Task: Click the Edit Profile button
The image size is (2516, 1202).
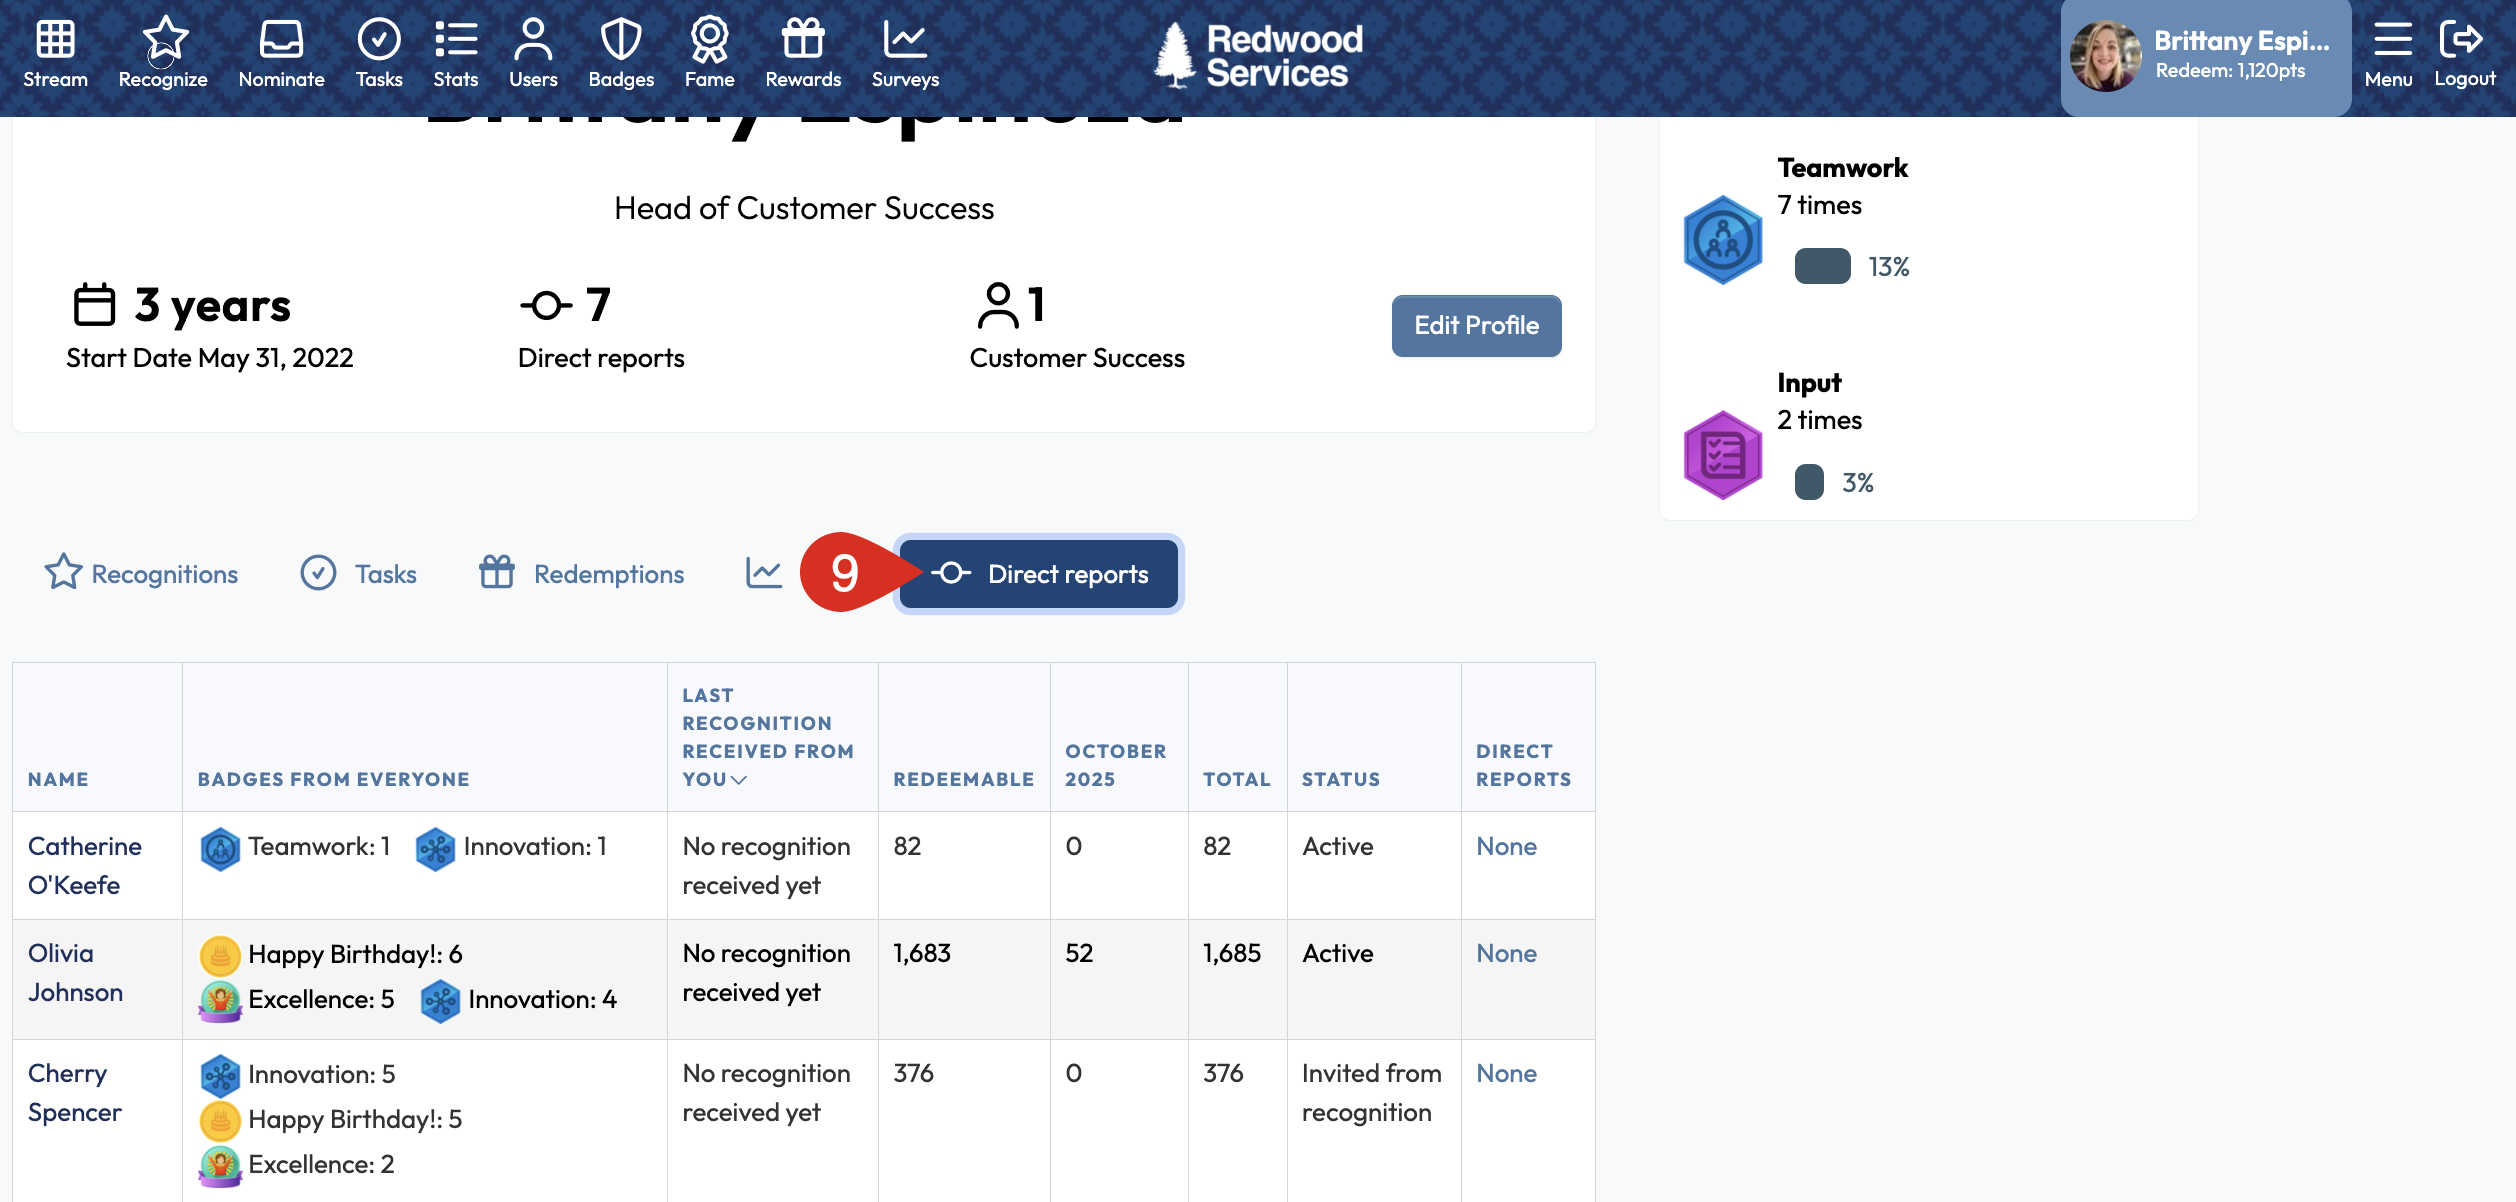Action: pyautogui.click(x=1476, y=325)
